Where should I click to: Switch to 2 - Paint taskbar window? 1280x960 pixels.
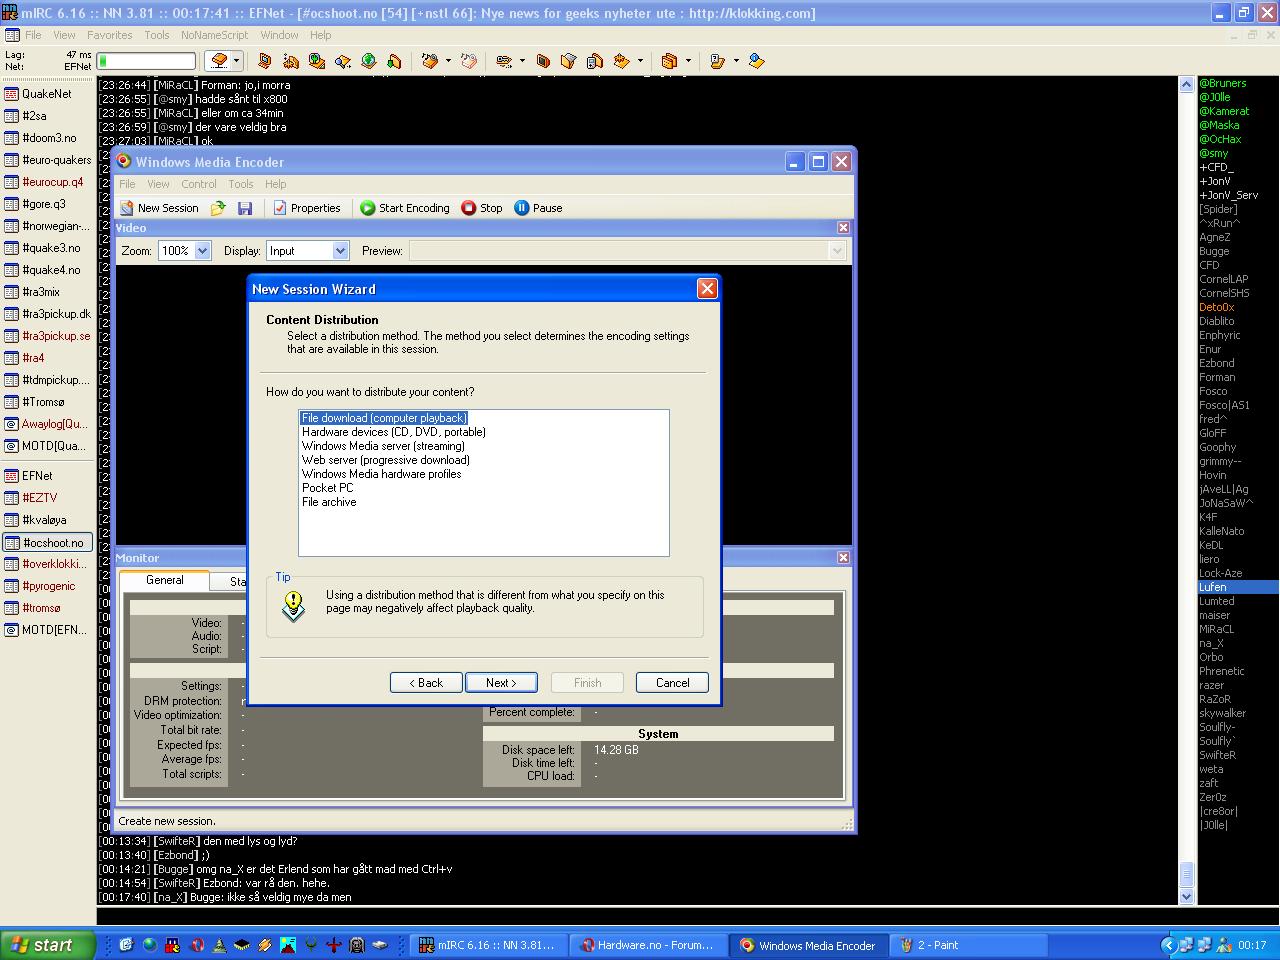coord(968,945)
